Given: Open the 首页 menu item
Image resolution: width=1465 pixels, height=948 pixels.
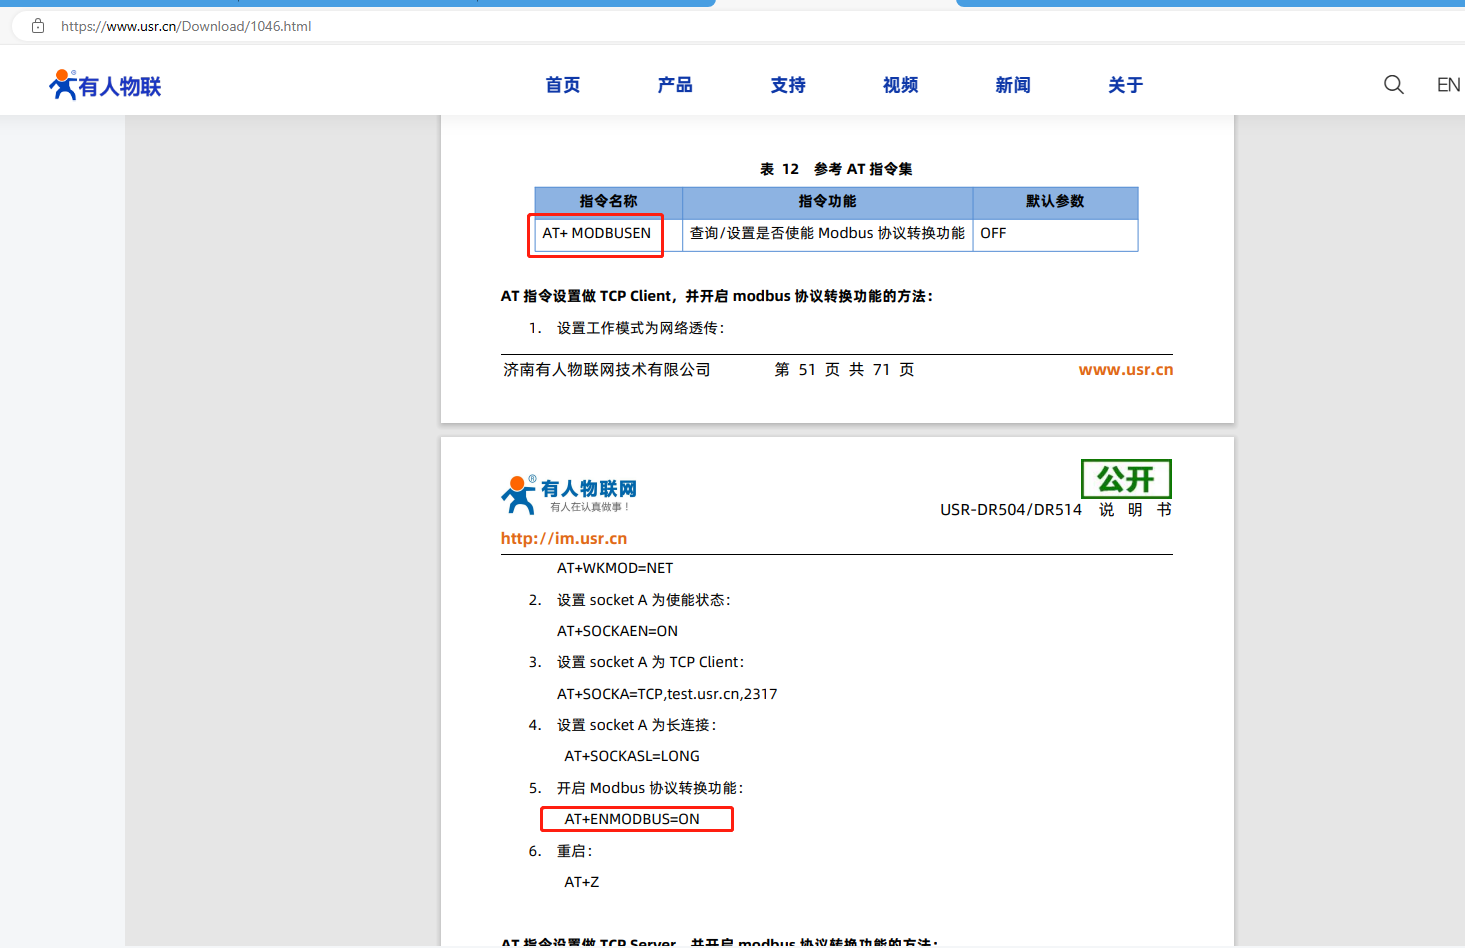Looking at the screenshot, I should [562, 85].
